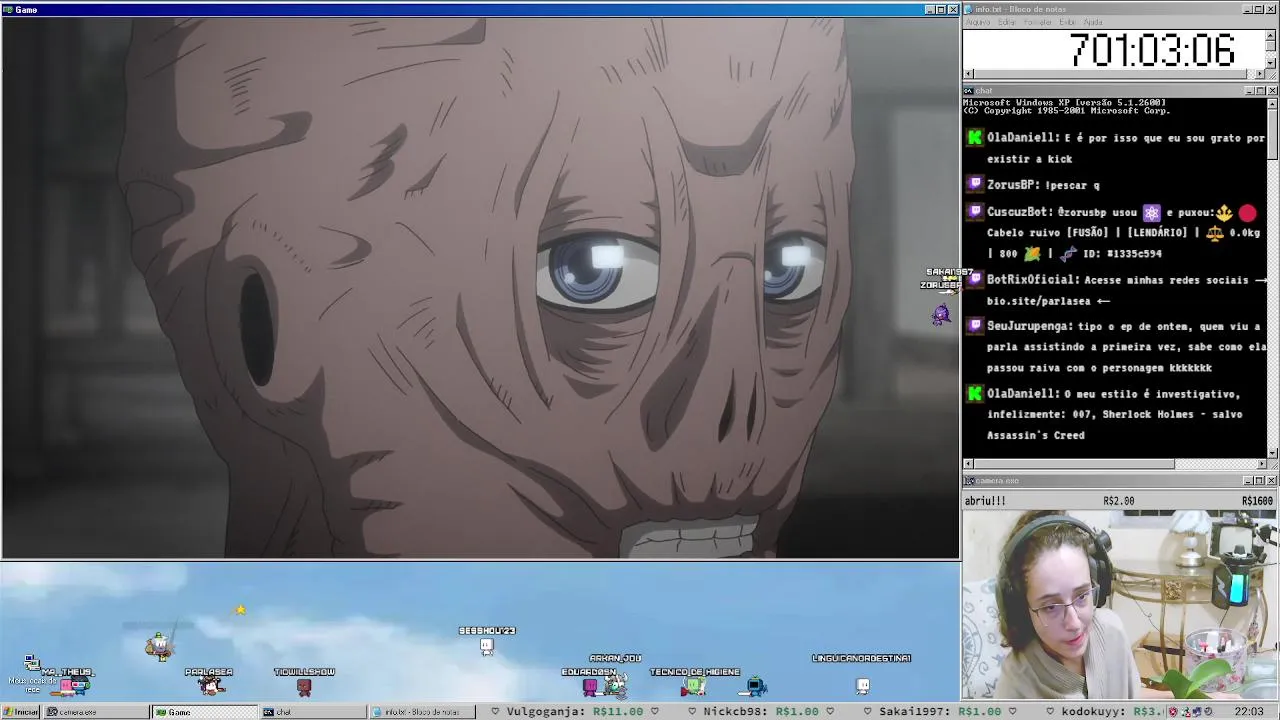Click the LINGUICANORDESTINA1 game character
Image resolution: width=1280 pixels, height=720 pixels.
coord(863,686)
